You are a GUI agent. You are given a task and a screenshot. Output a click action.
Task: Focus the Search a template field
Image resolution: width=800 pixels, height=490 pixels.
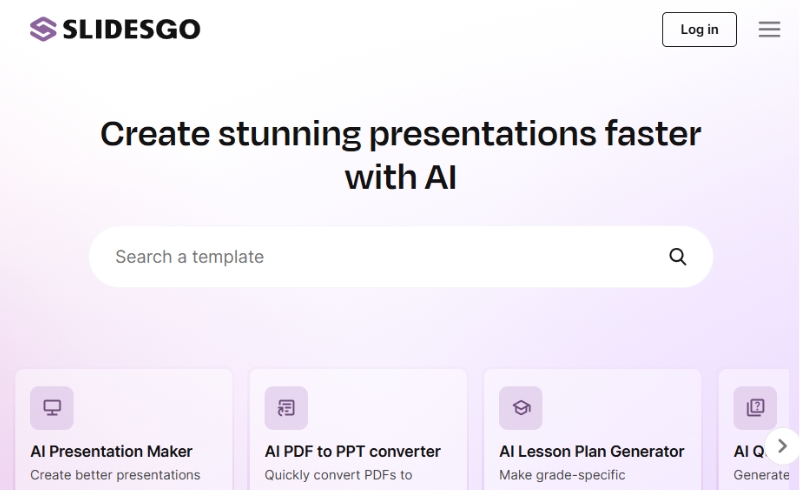pyautogui.click(x=401, y=257)
